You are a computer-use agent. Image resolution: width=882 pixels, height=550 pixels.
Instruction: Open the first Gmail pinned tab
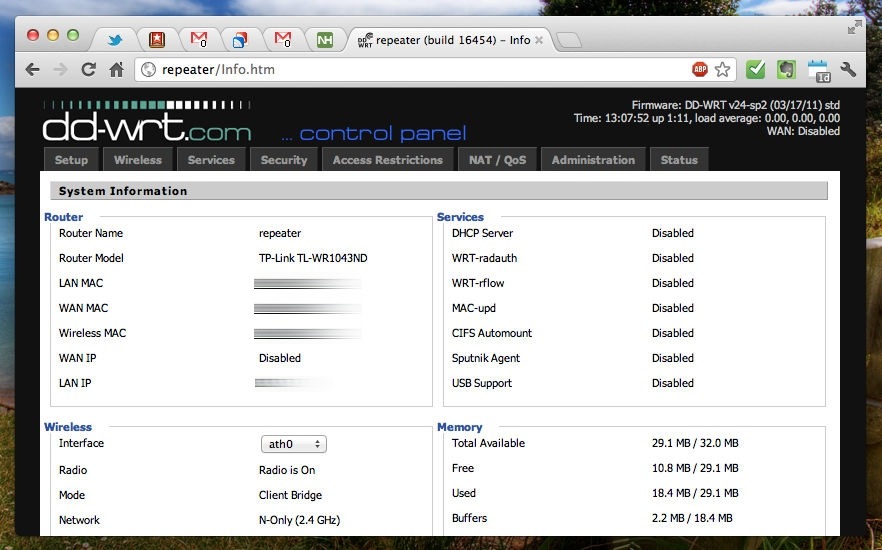click(199, 39)
